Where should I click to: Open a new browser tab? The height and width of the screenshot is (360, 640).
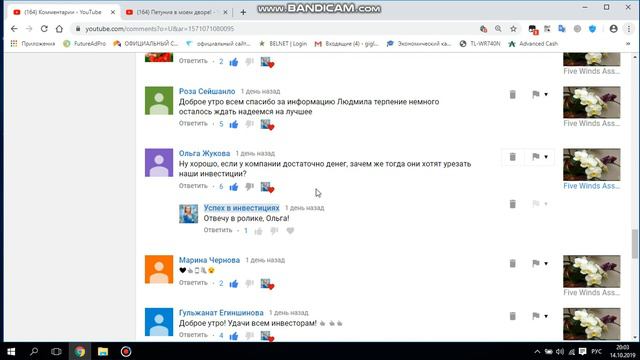[x=243, y=12]
